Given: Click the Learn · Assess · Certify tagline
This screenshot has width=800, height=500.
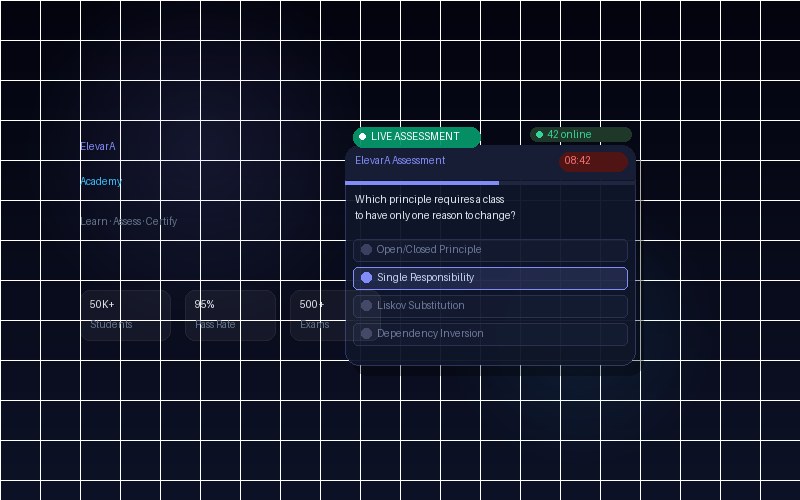Looking at the screenshot, I should point(129,221).
